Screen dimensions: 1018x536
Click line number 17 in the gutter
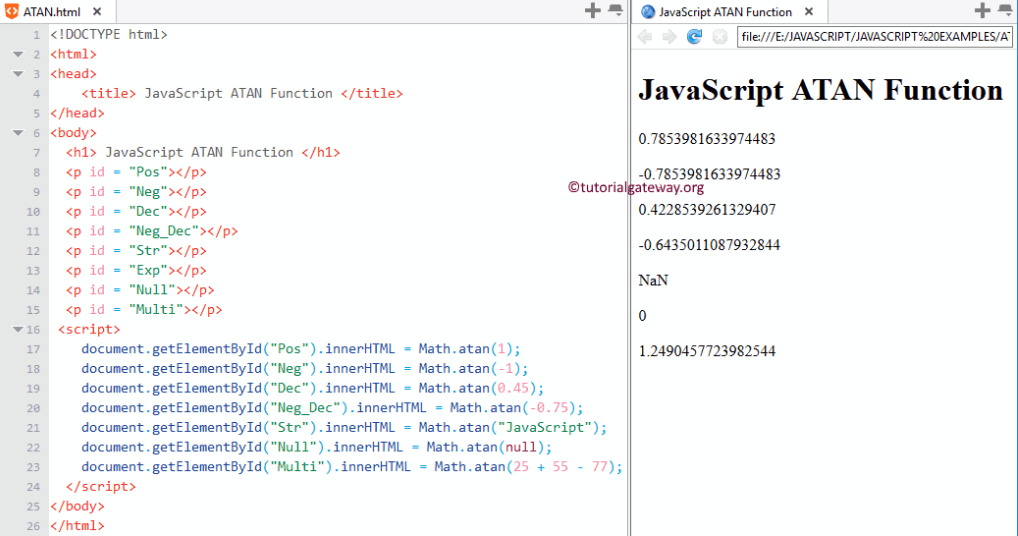pyautogui.click(x=33, y=349)
